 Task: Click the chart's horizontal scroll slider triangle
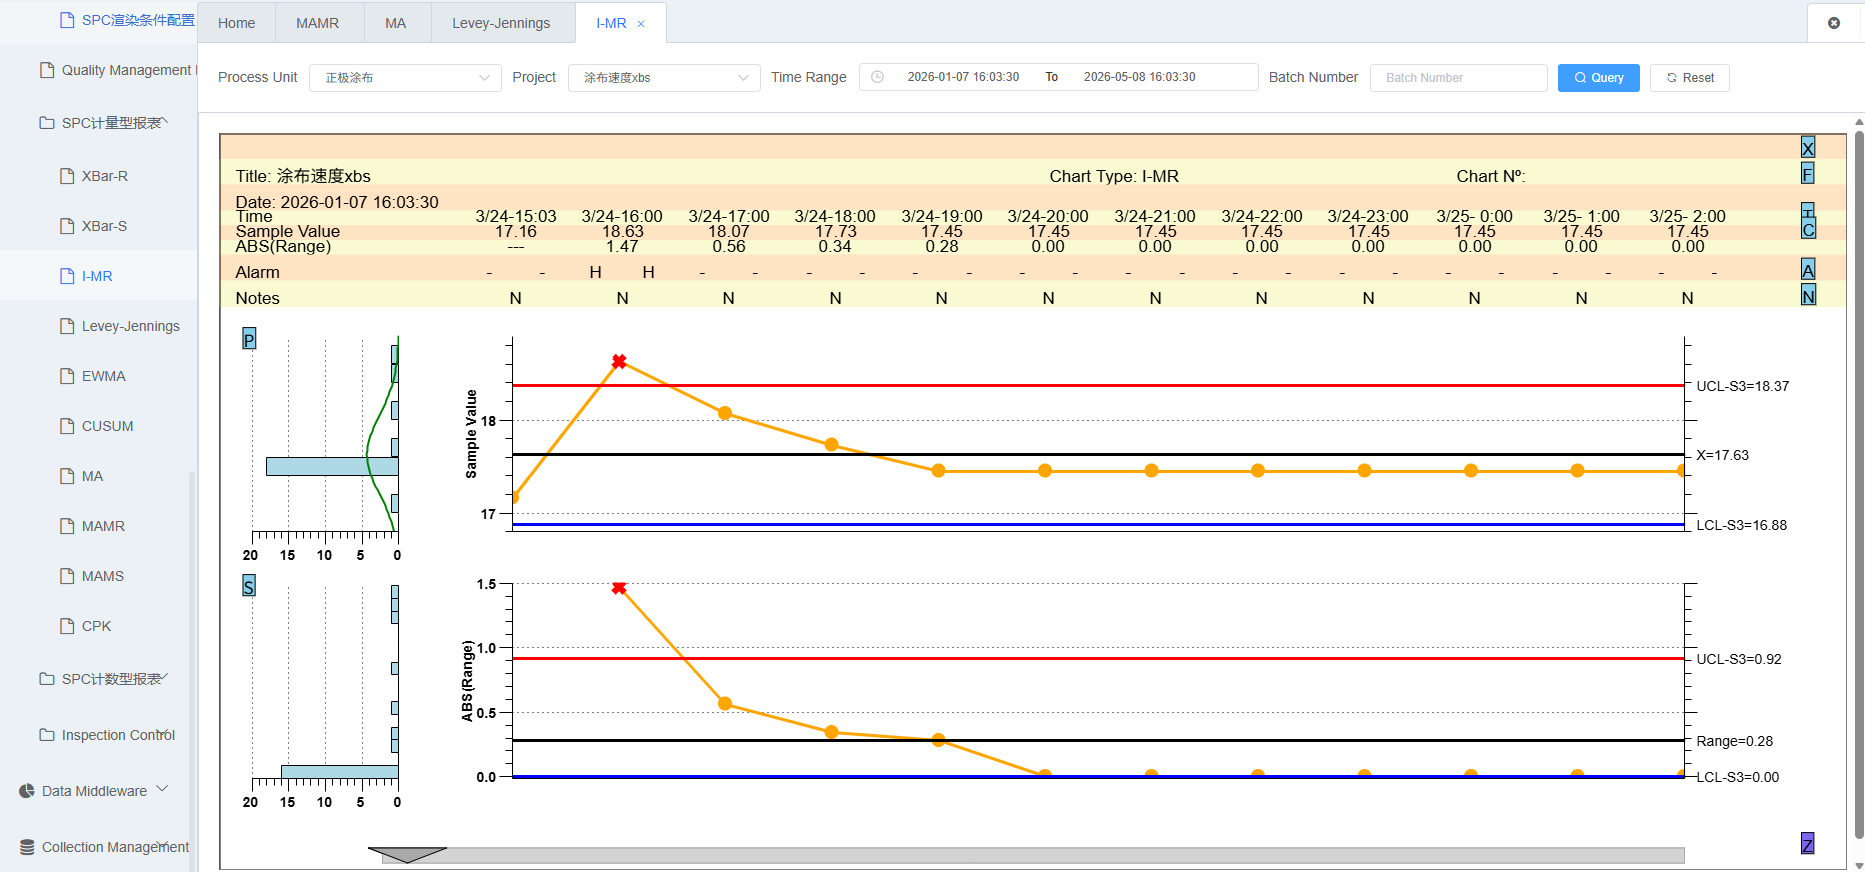coord(407,855)
